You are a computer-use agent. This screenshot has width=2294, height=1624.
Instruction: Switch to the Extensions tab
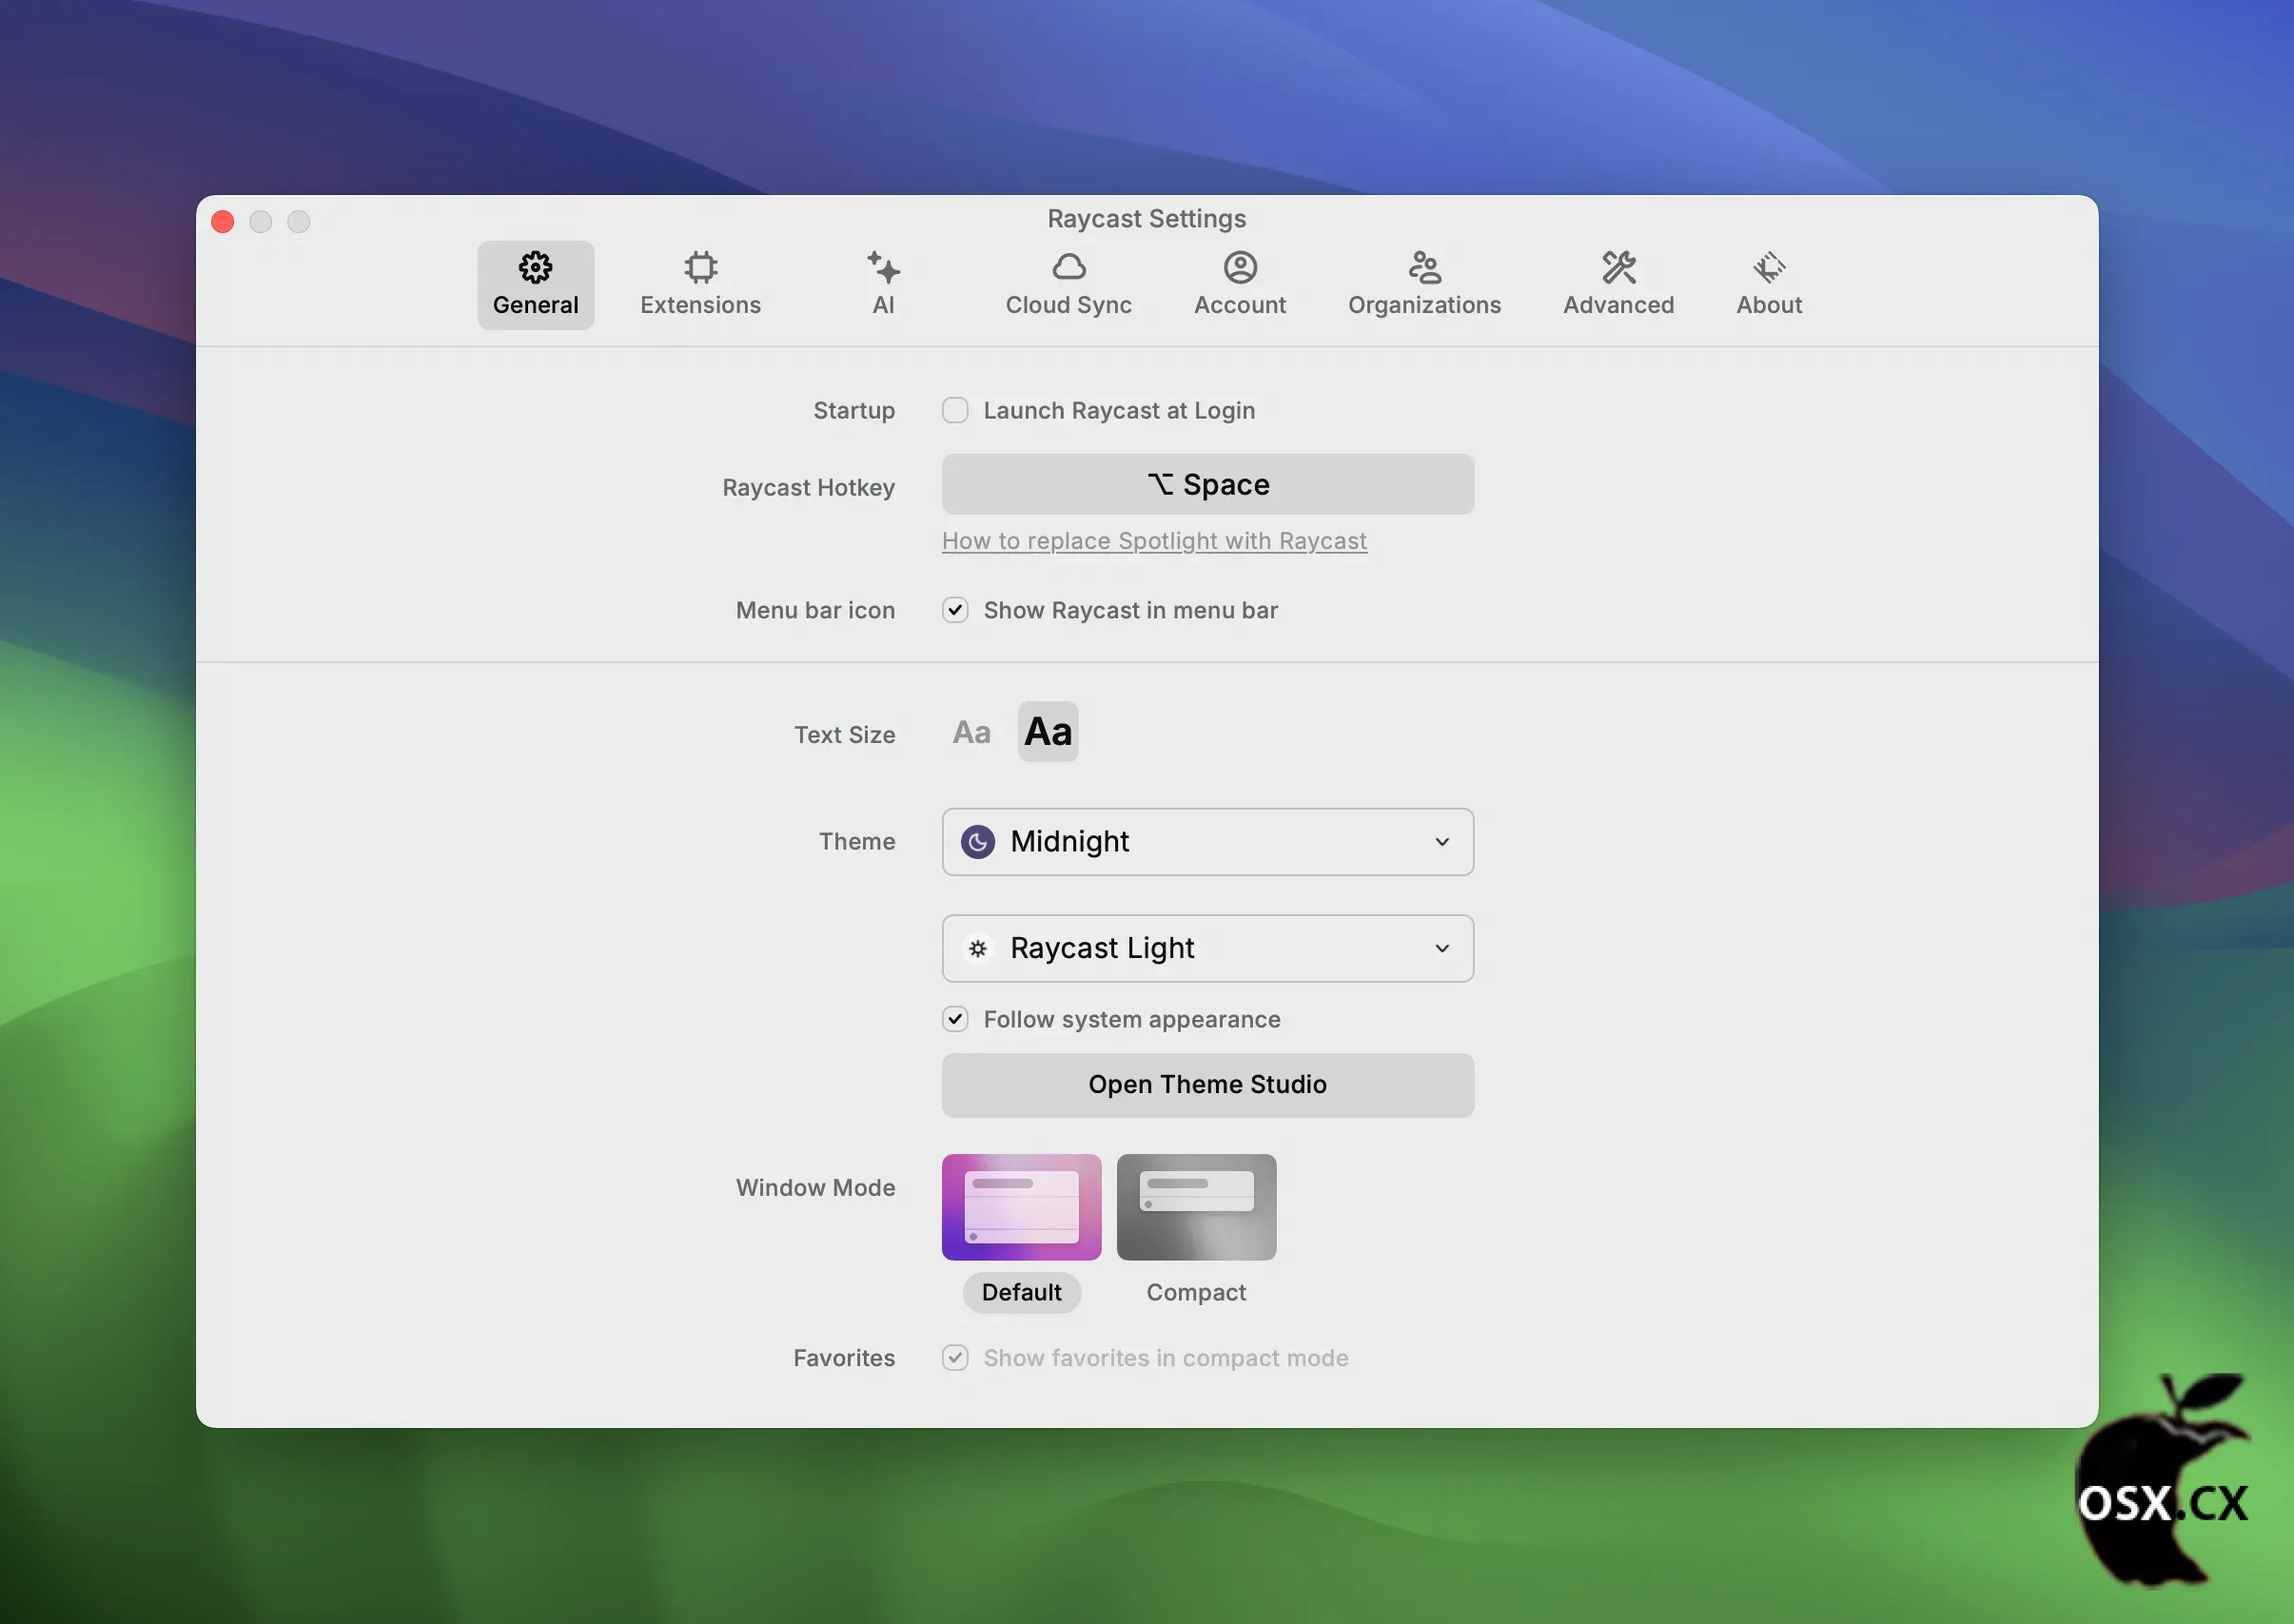point(700,284)
